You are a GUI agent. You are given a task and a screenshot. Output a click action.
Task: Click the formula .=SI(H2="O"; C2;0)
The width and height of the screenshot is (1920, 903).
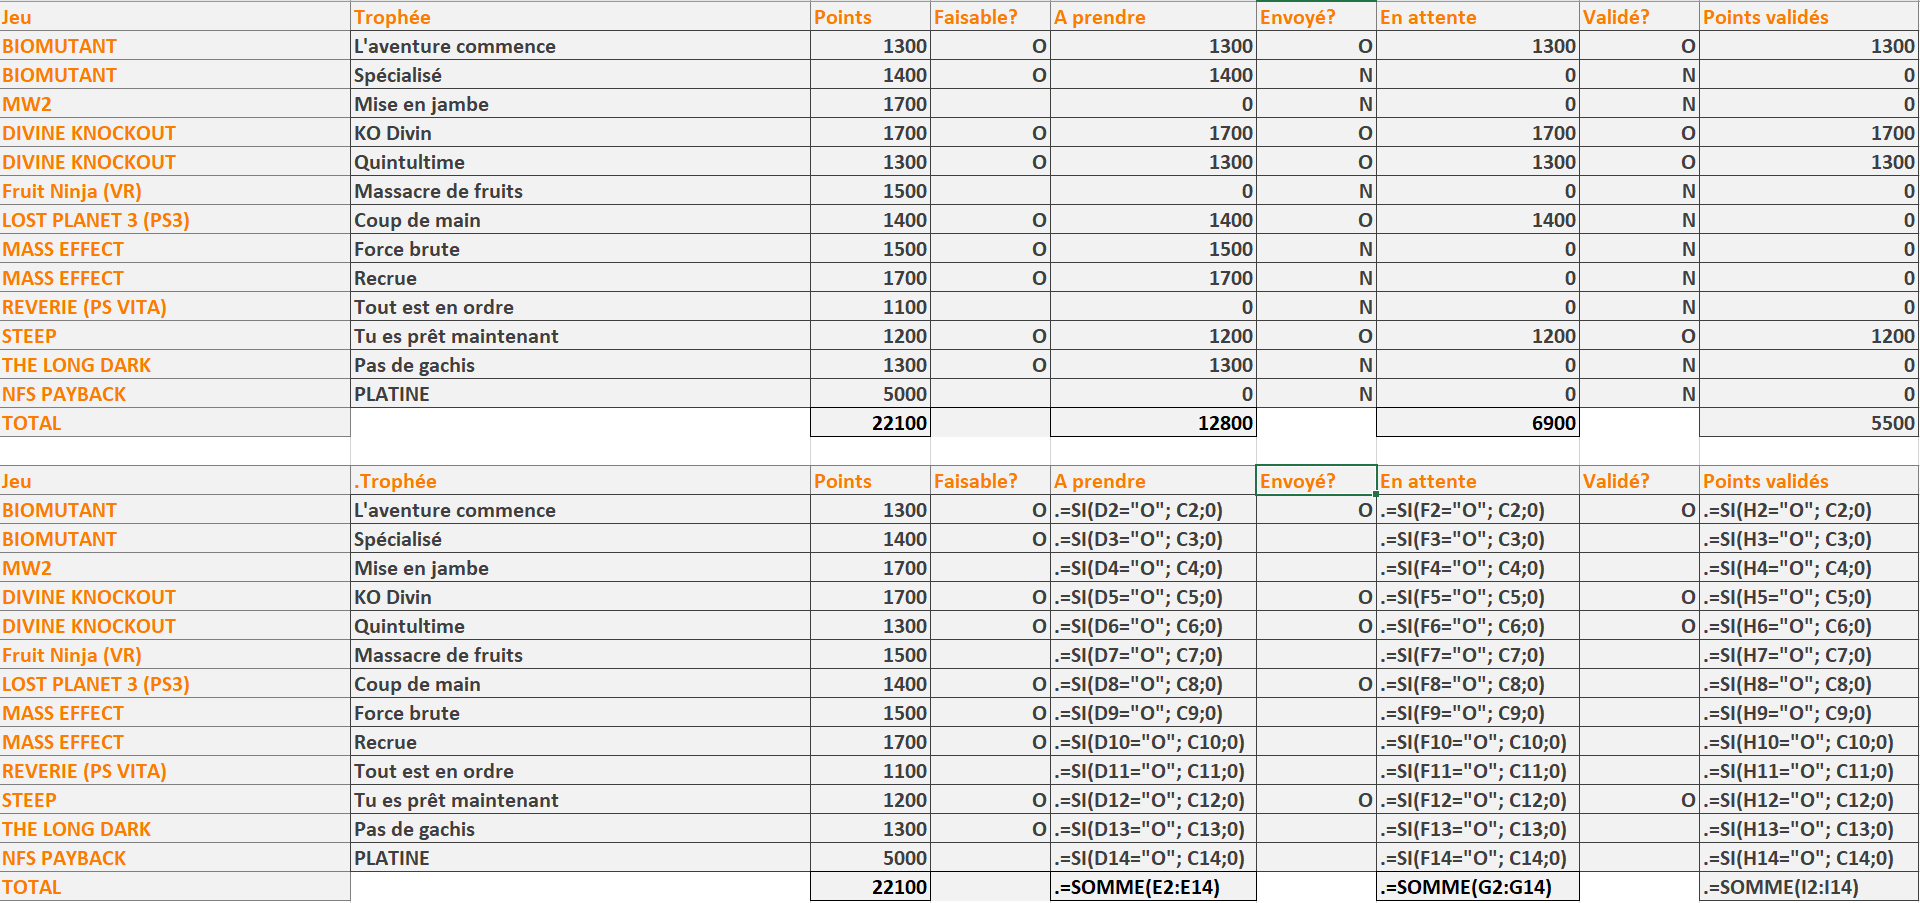1808,510
